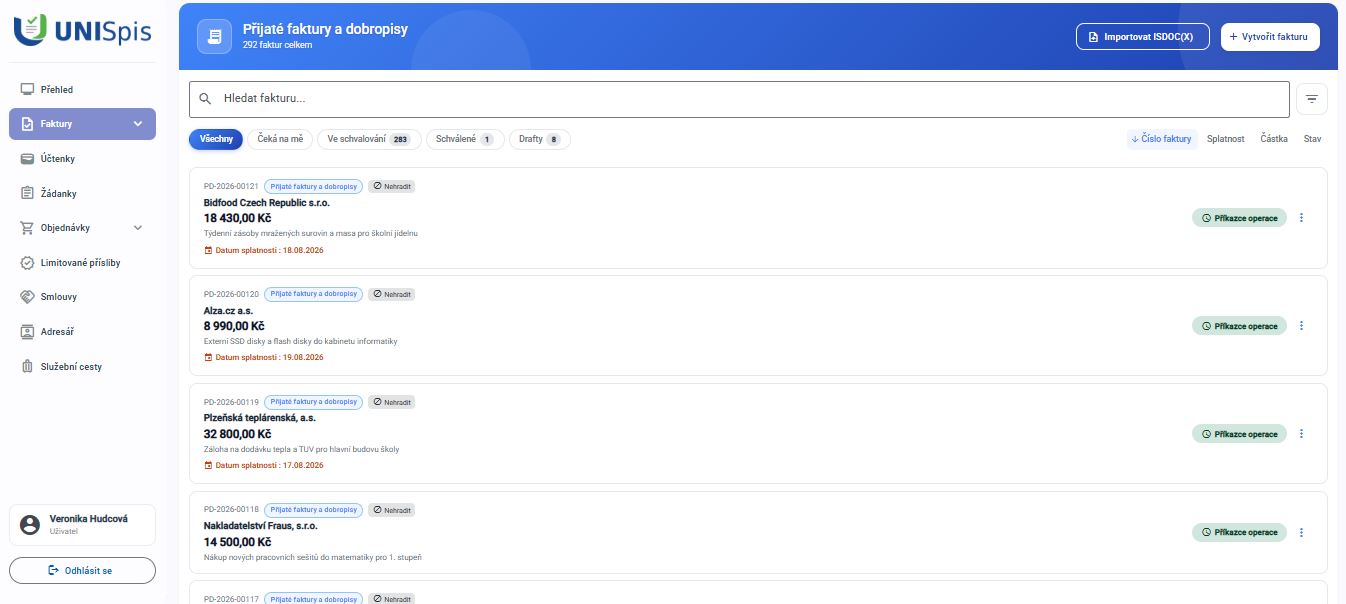Click the Faktury document icon in sidebar
This screenshot has width=1346, height=604.
tap(28, 124)
